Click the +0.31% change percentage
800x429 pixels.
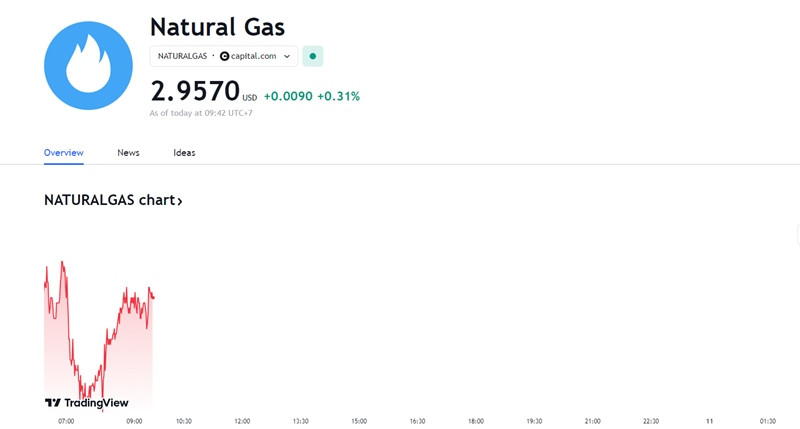tap(338, 96)
